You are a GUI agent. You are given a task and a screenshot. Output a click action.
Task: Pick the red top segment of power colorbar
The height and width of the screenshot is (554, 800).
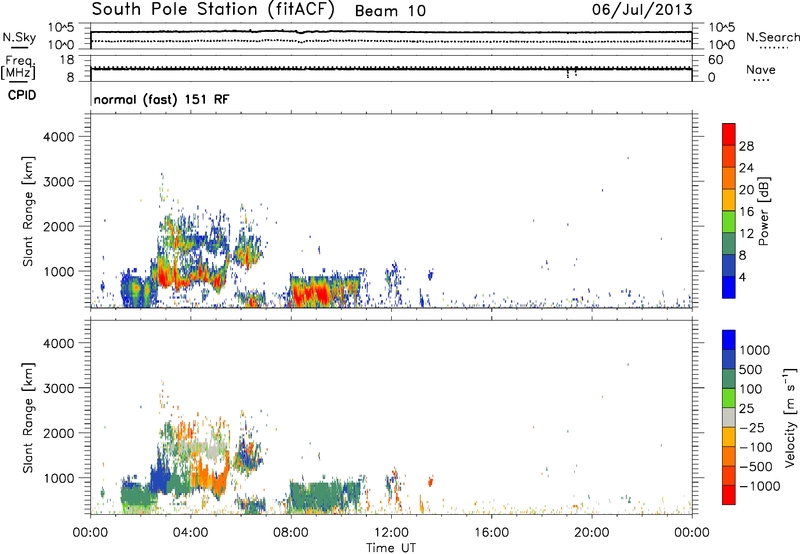click(x=729, y=135)
